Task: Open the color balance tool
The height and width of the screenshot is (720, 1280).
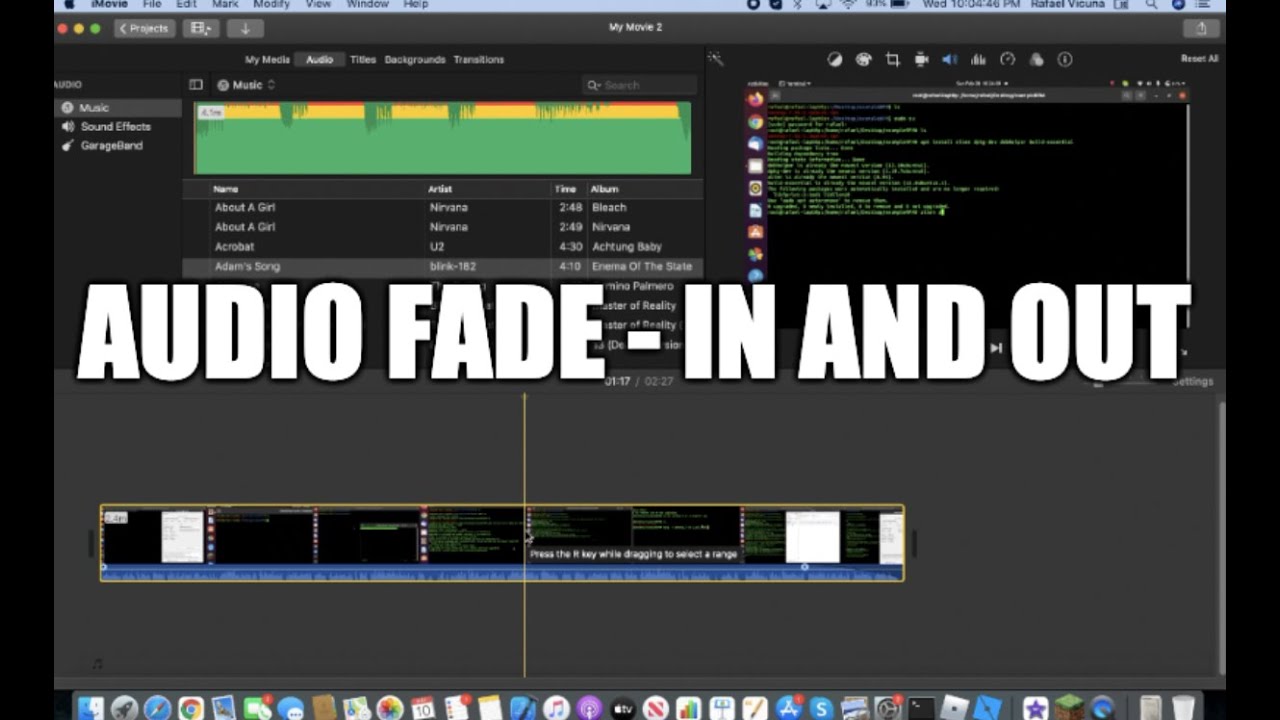Action: click(834, 59)
